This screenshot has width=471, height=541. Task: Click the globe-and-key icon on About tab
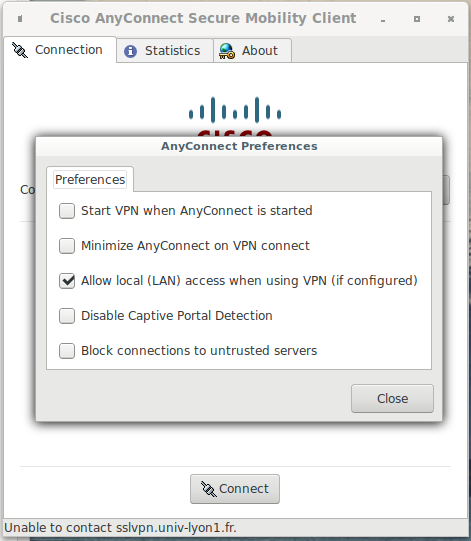[x=227, y=51]
